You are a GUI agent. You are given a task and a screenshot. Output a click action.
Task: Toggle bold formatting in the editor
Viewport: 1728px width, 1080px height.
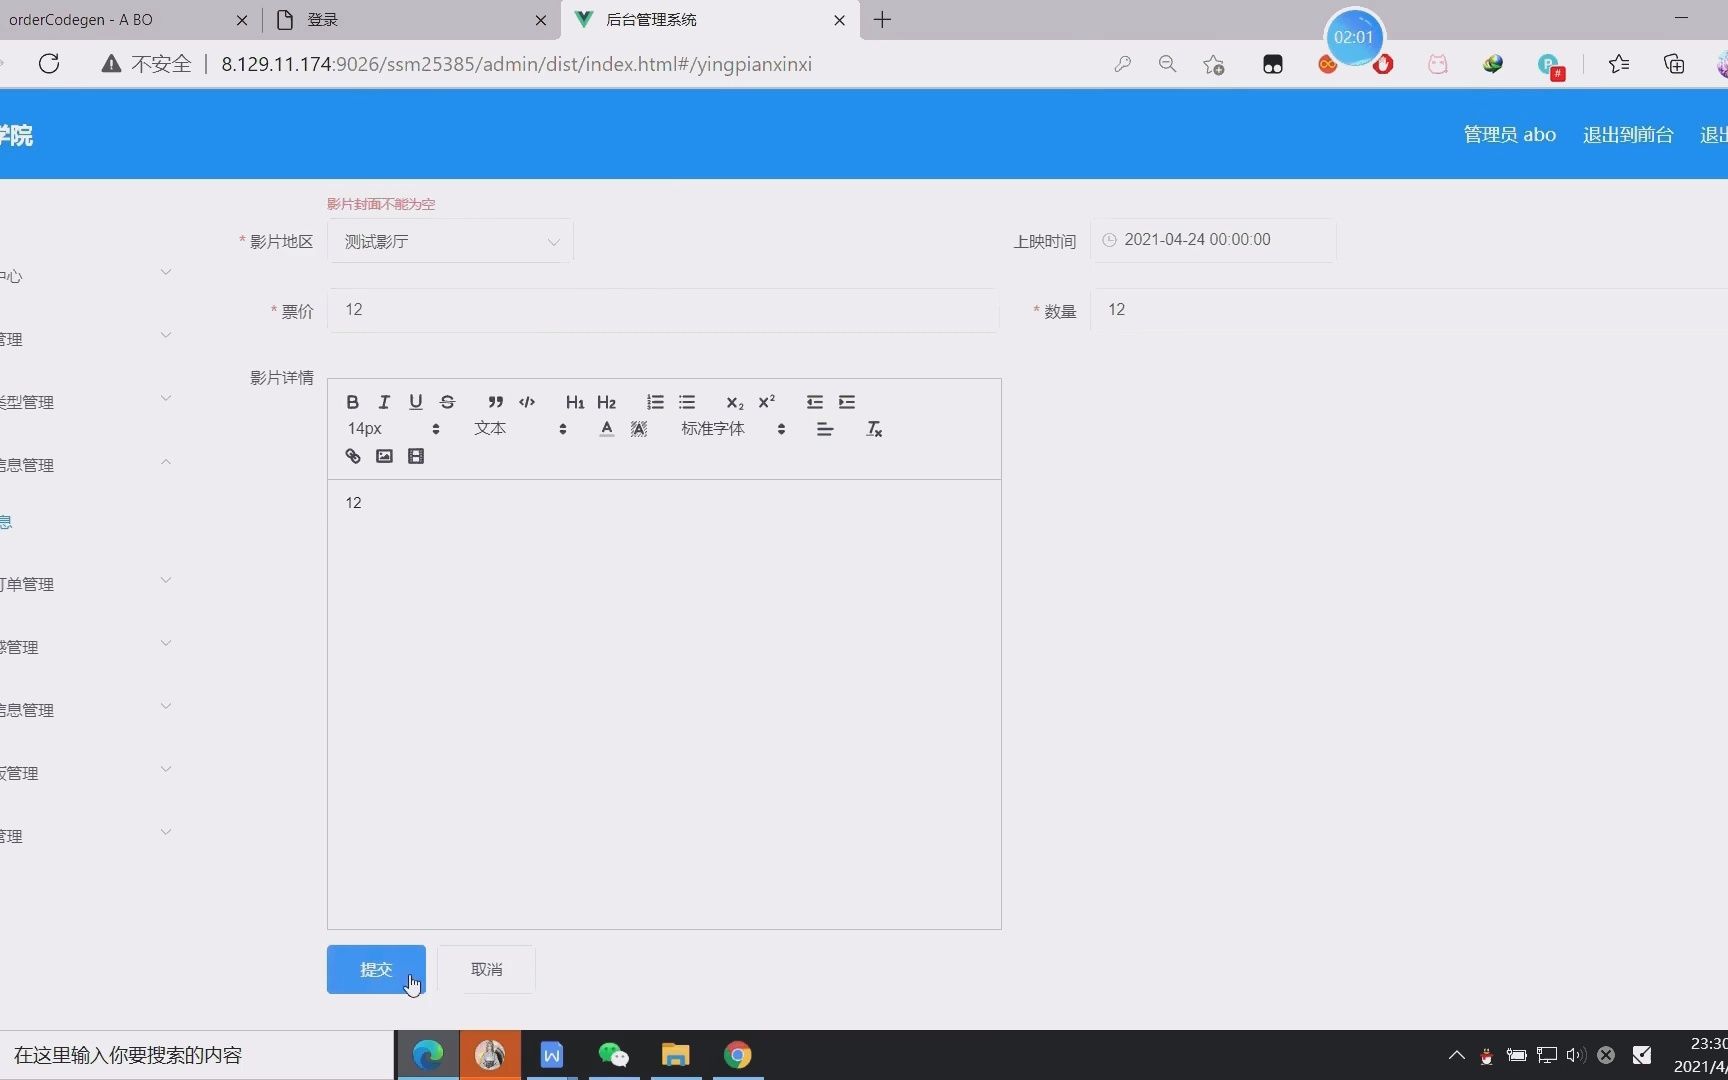click(x=352, y=402)
